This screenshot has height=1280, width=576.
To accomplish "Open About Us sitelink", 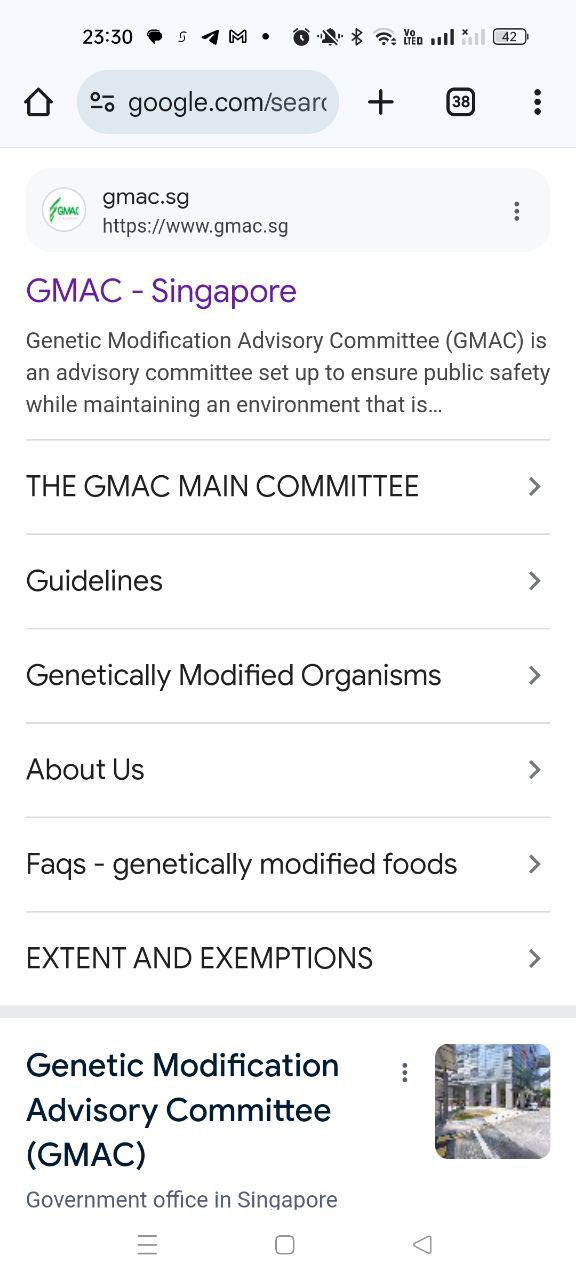I will (288, 770).
